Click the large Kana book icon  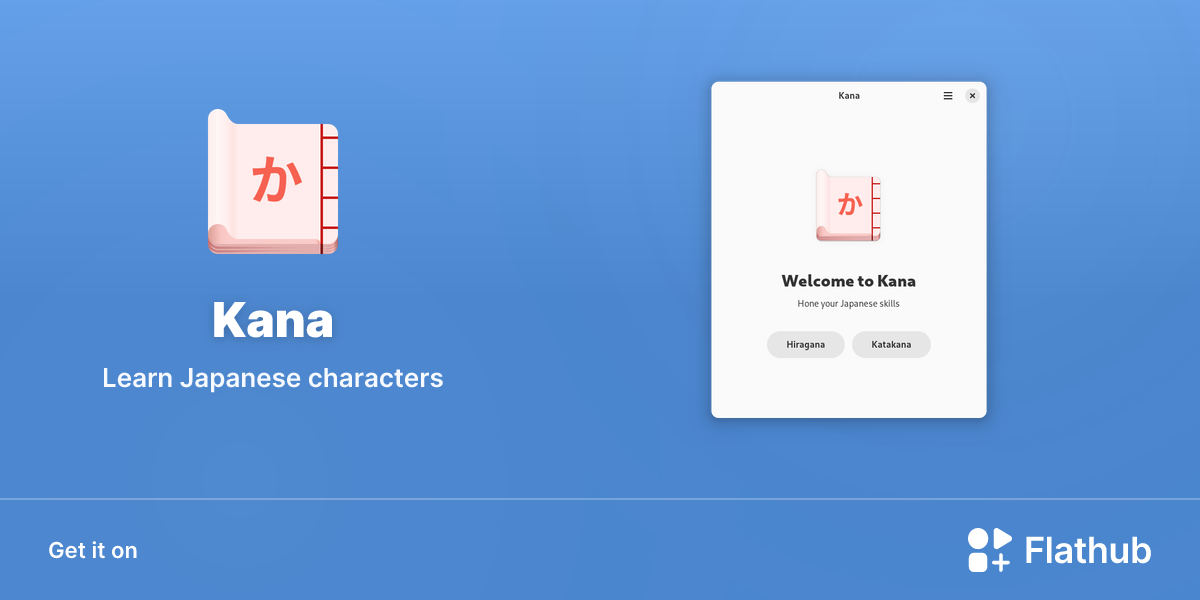273,181
